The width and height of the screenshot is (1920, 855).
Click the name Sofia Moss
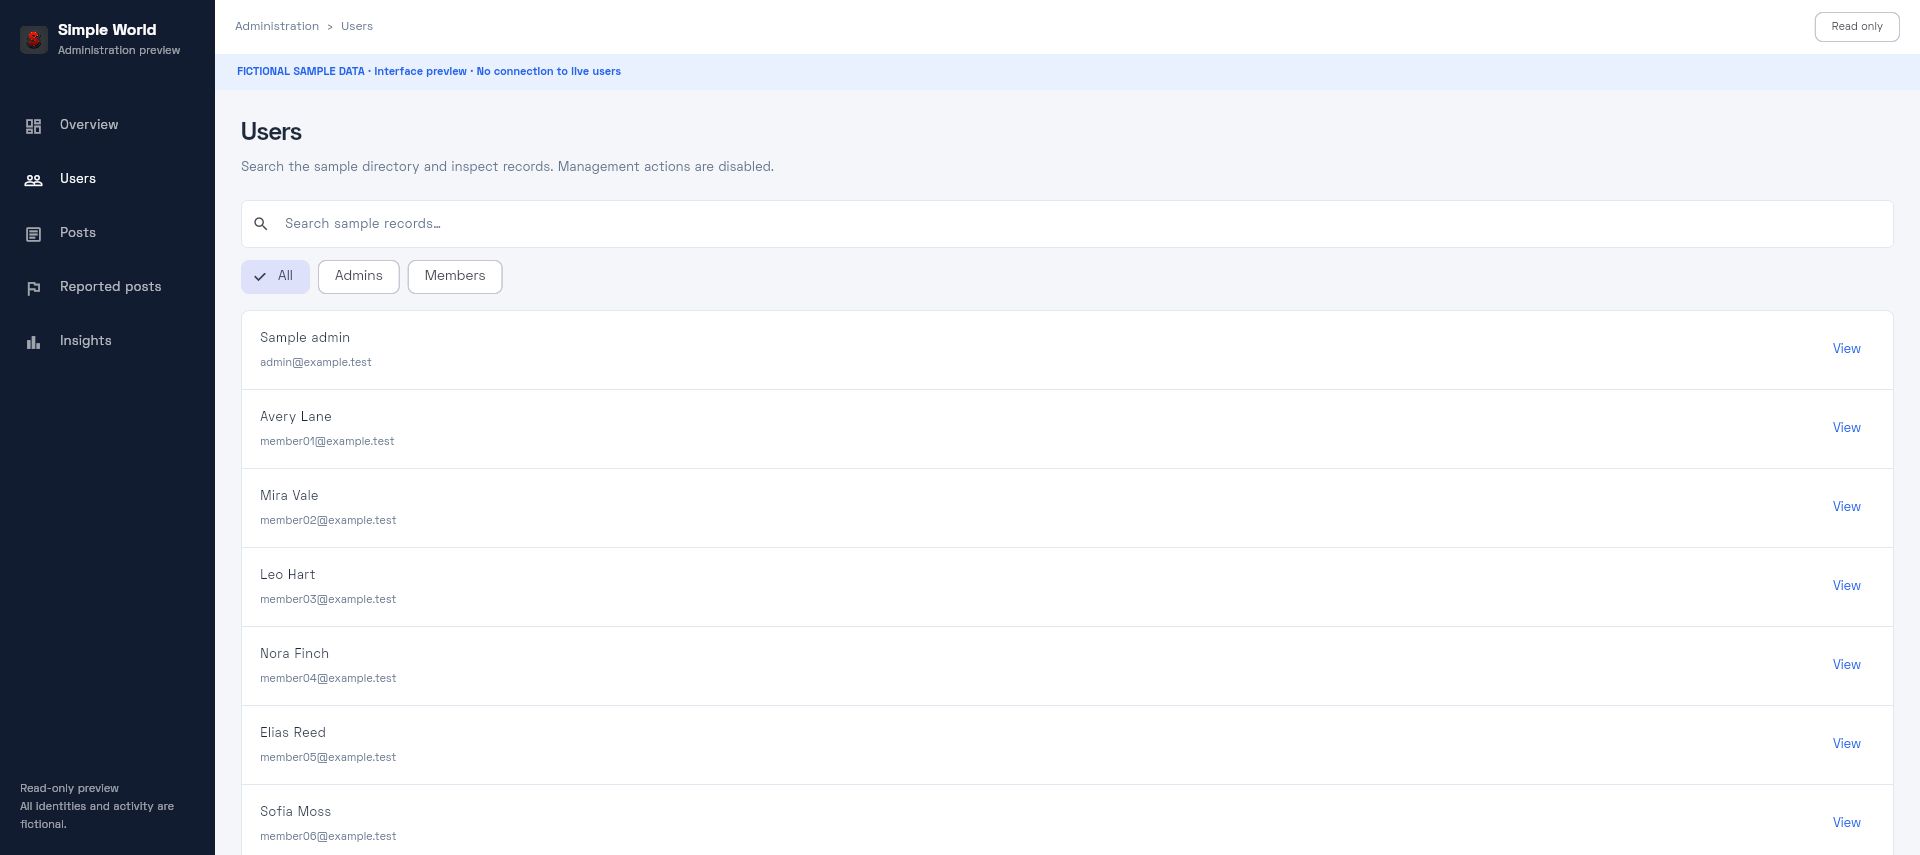pos(295,812)
